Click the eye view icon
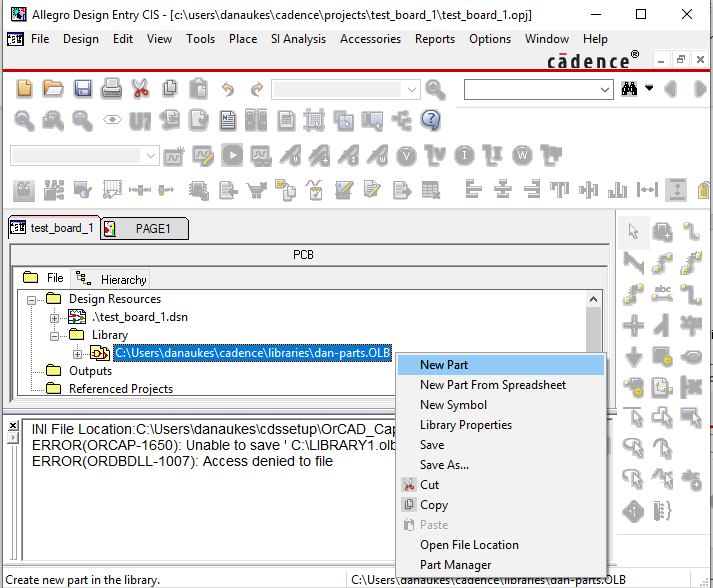 click(112, 120)
